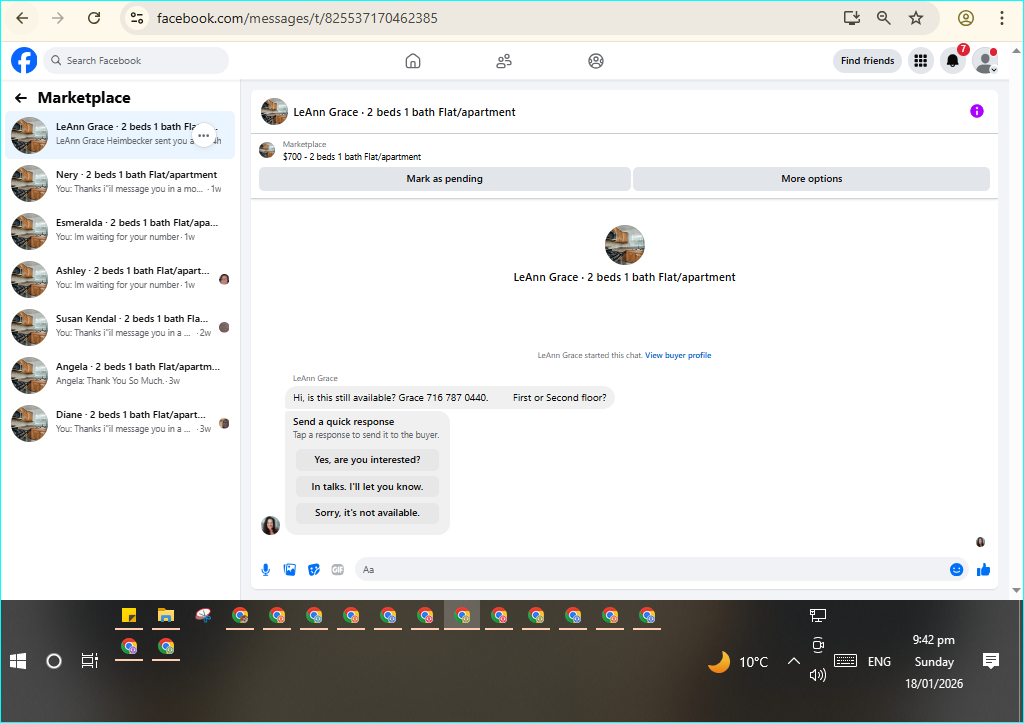Open the Facebook menu grid icon
1024x723 pixels.
[921, 61]
